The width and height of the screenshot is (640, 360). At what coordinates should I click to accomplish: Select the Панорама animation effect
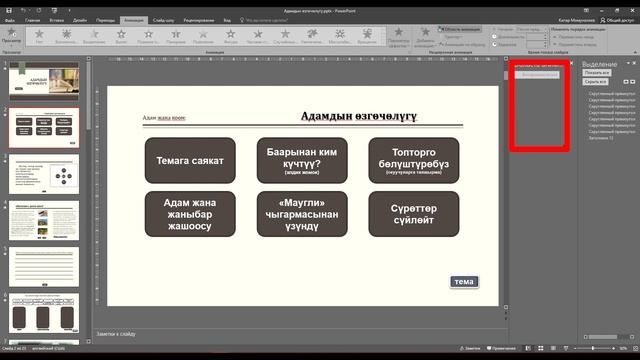pos(176,36)
